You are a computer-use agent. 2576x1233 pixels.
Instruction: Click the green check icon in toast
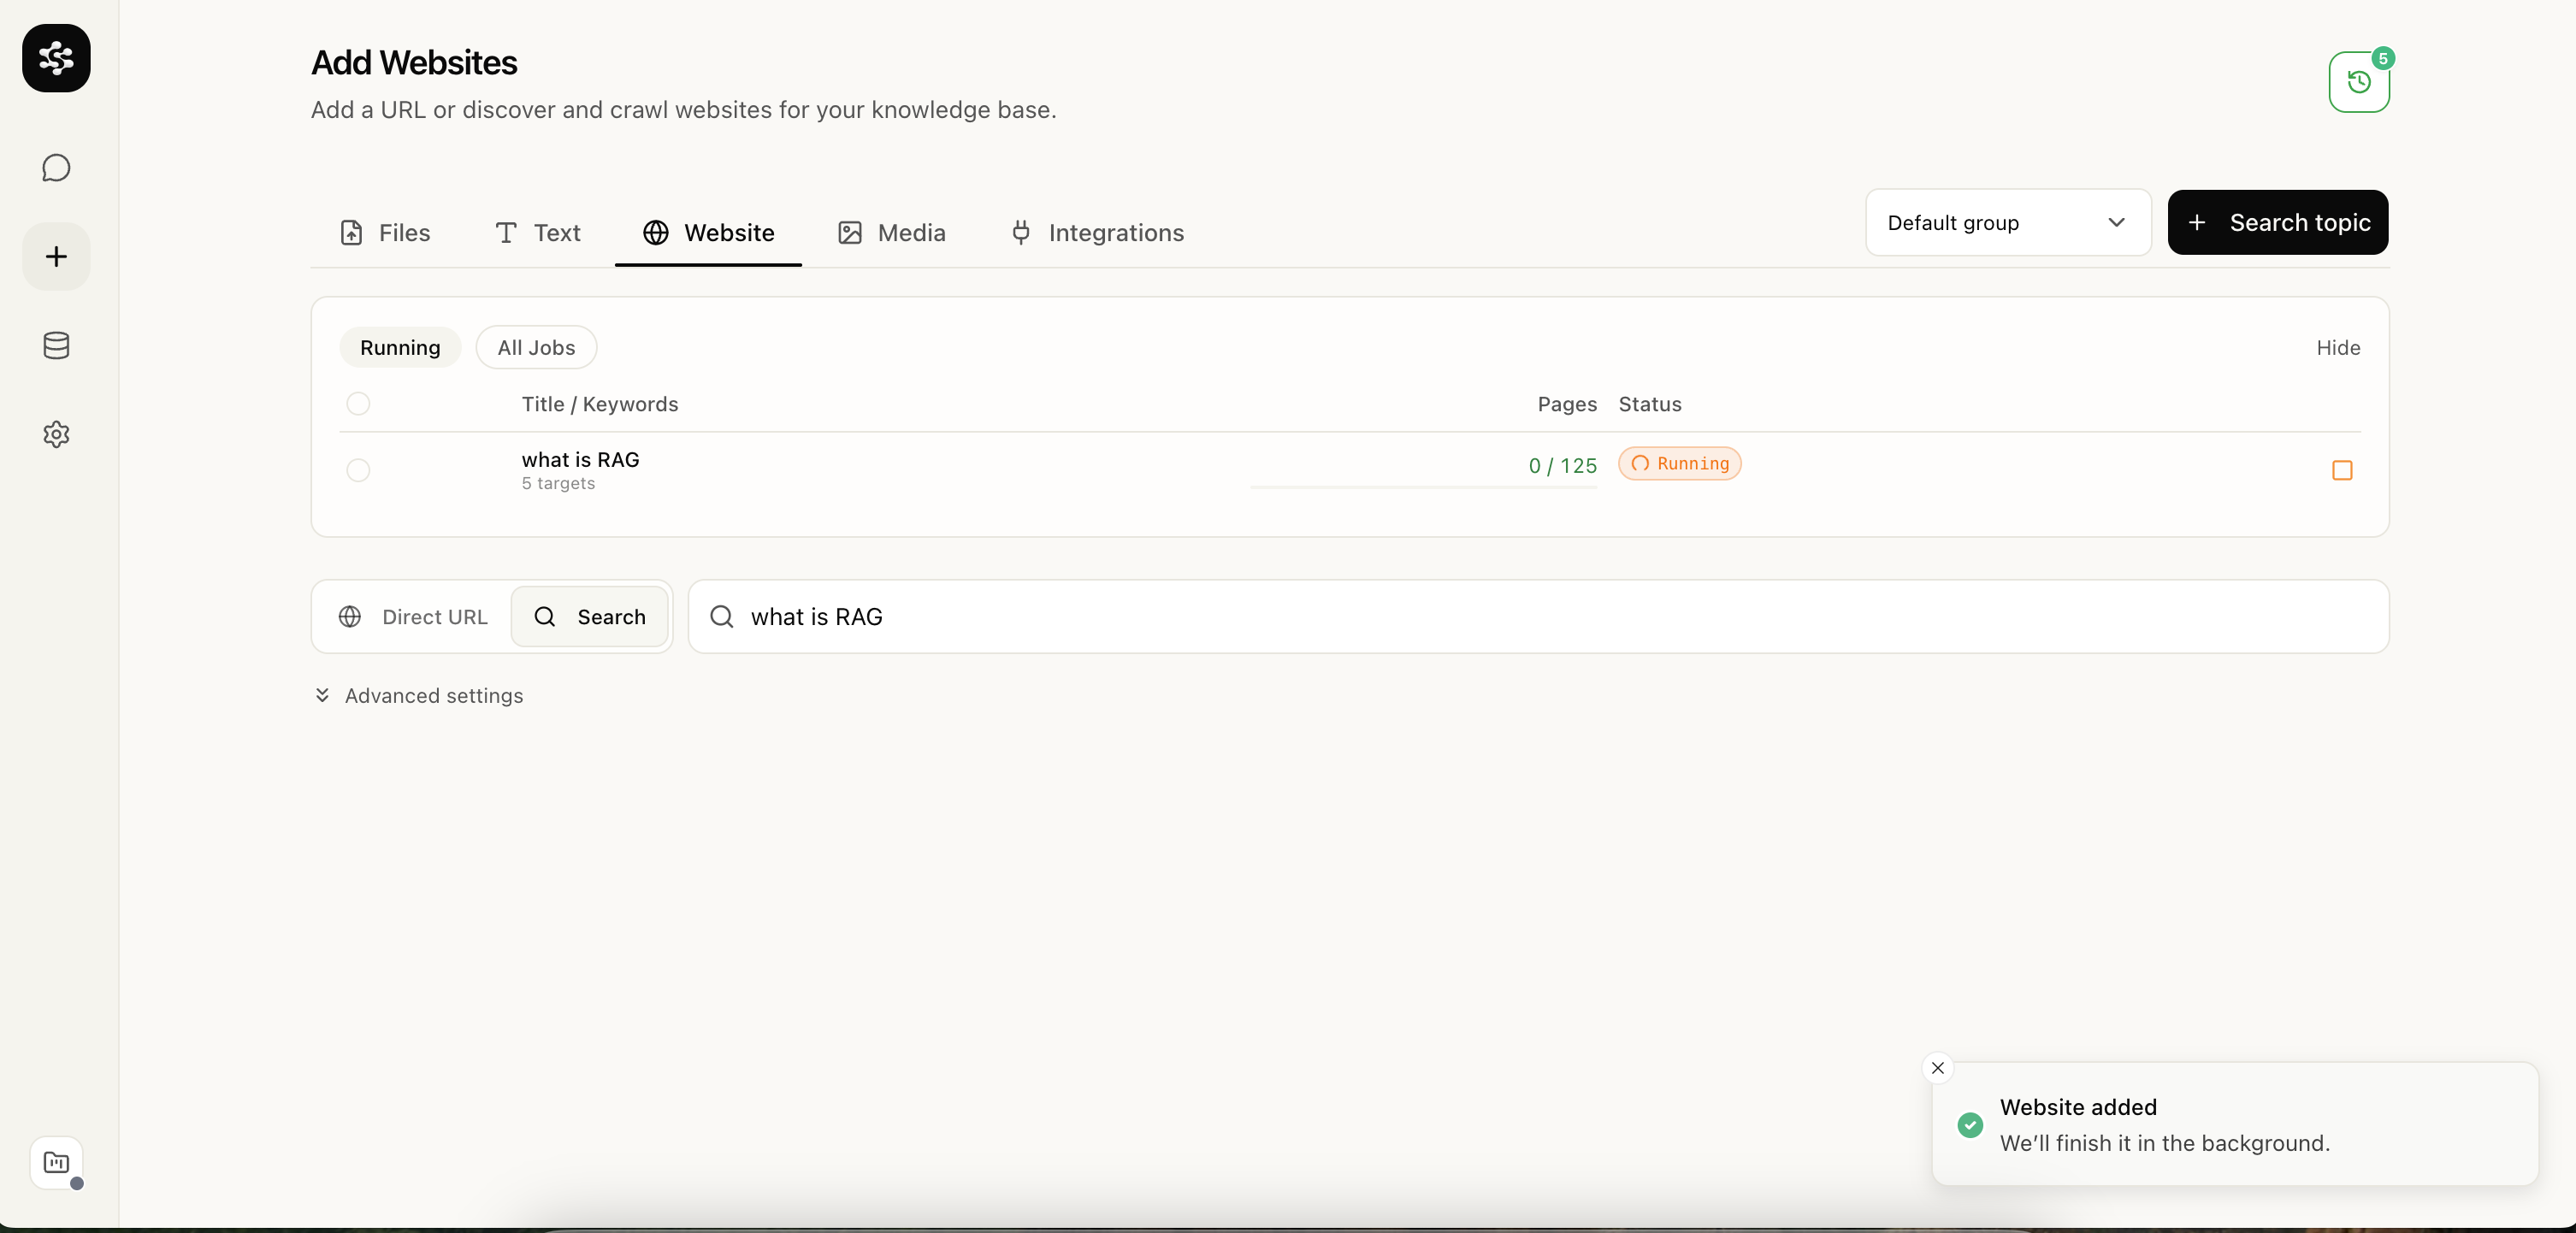click(1970, 1125)
